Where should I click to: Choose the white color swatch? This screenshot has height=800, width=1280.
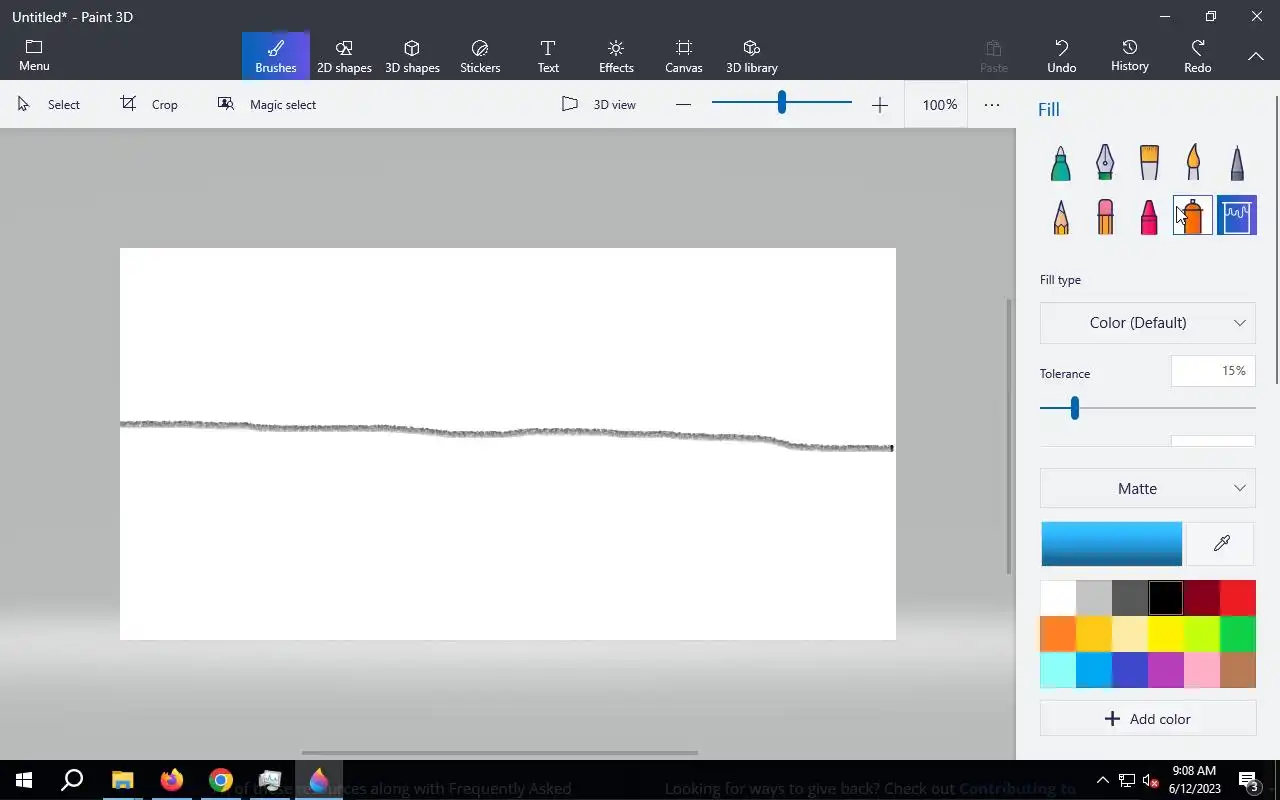coord(1058,598)
